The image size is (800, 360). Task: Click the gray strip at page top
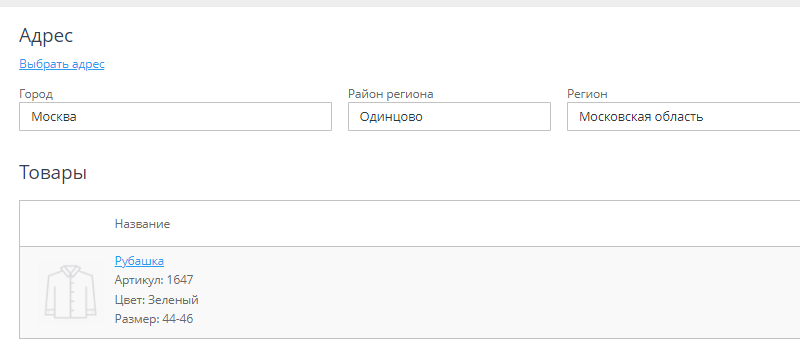click(x=400, y=3)
